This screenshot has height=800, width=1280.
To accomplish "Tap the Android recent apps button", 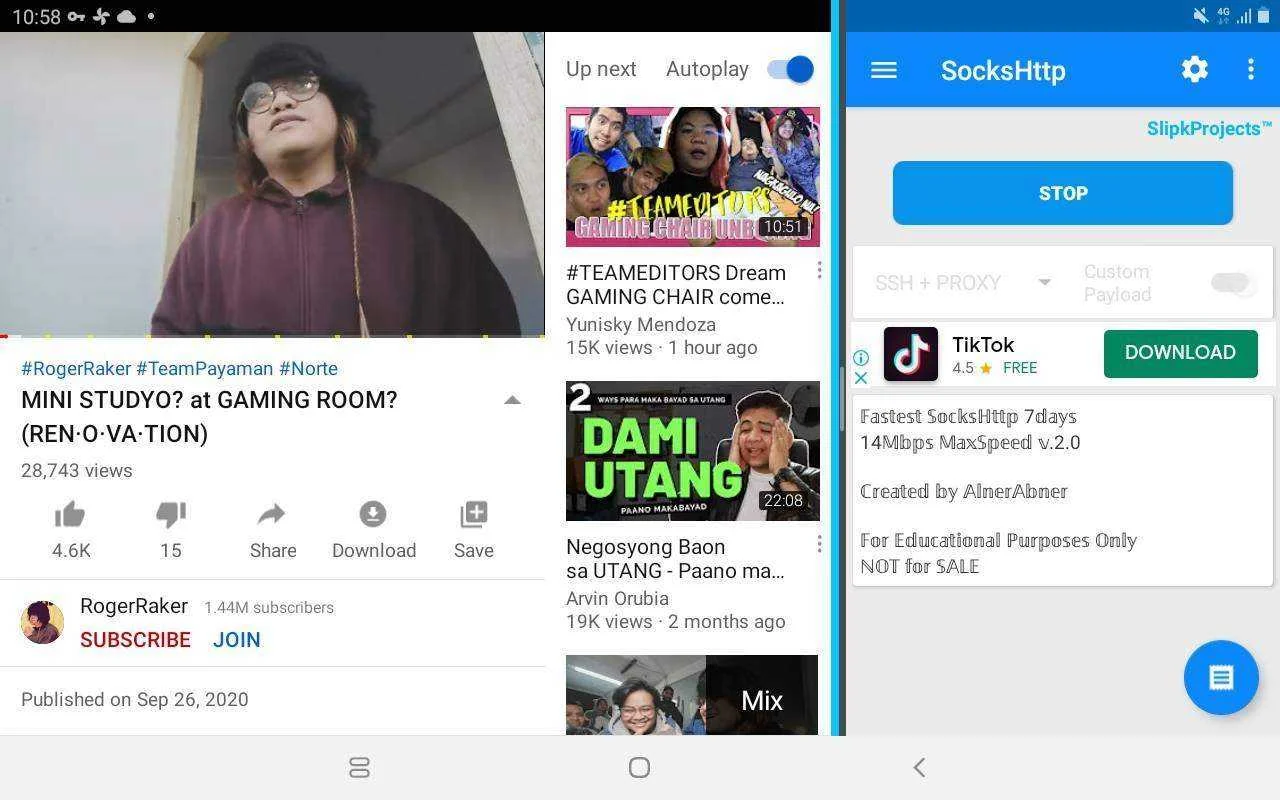I will pyautogui.click(x=360, y=767).
